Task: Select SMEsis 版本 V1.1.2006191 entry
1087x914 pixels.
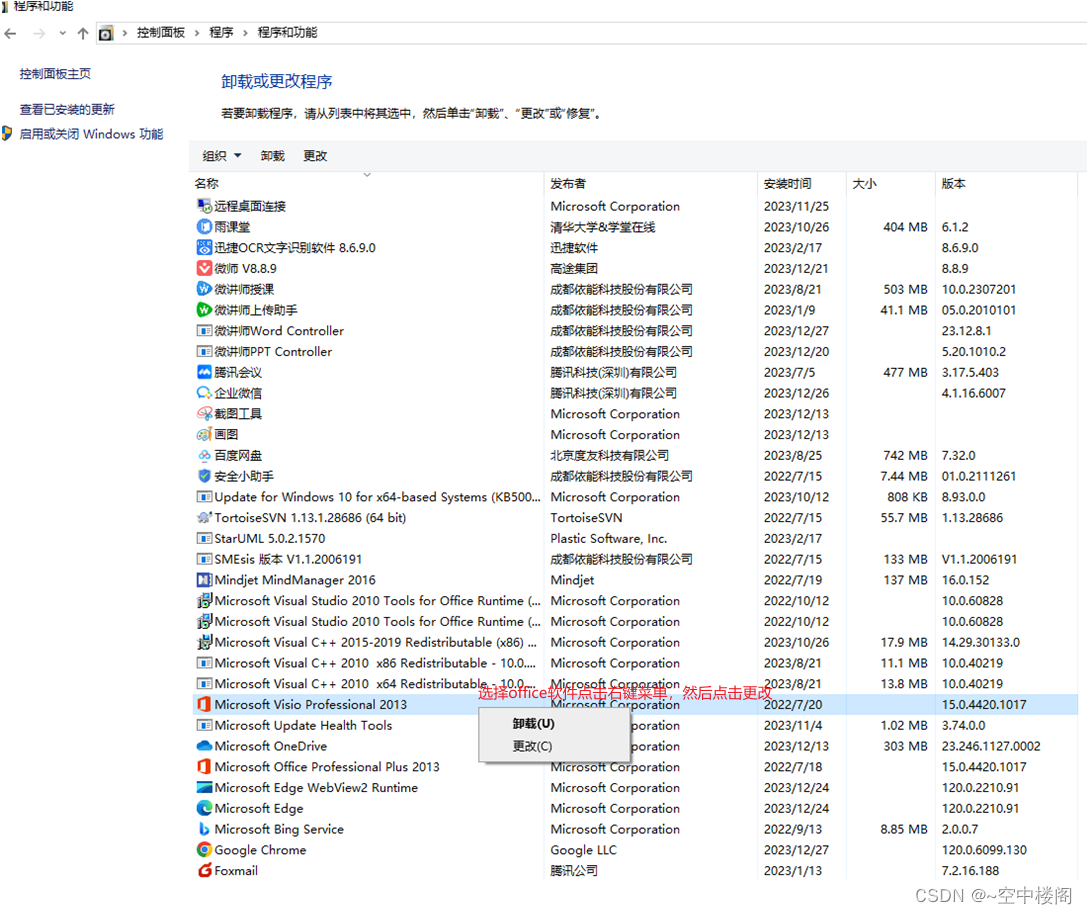Action: 288,559
